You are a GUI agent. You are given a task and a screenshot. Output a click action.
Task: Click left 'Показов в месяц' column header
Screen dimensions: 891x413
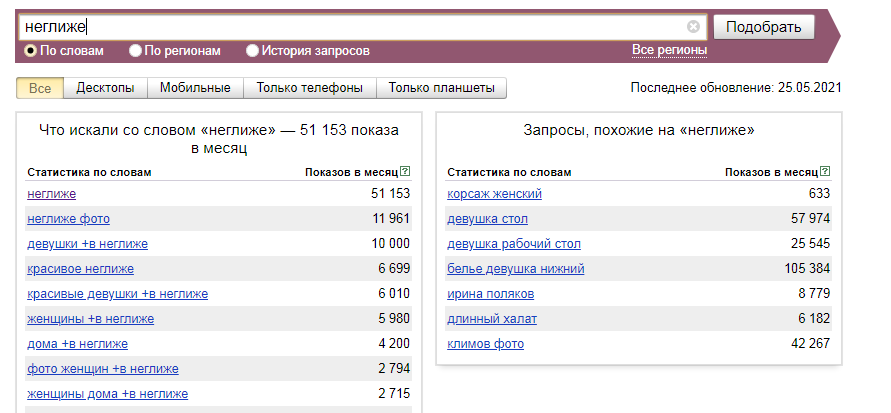pyautogui.click(x=352, y=172)
